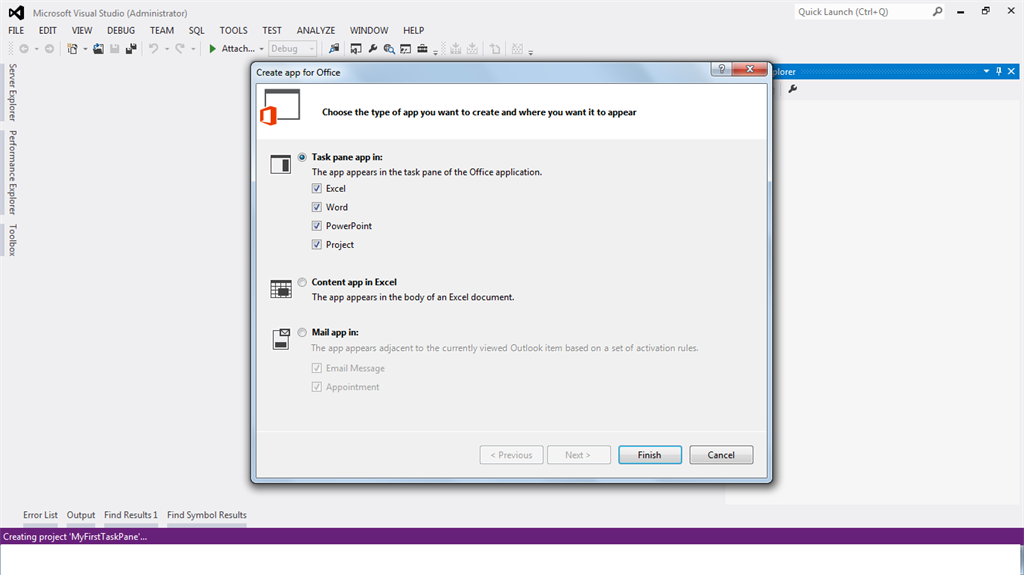The image size is (1024, 575).
Task: Click the Properties wrench toolbar icon
Action: (x=373, y=49)
